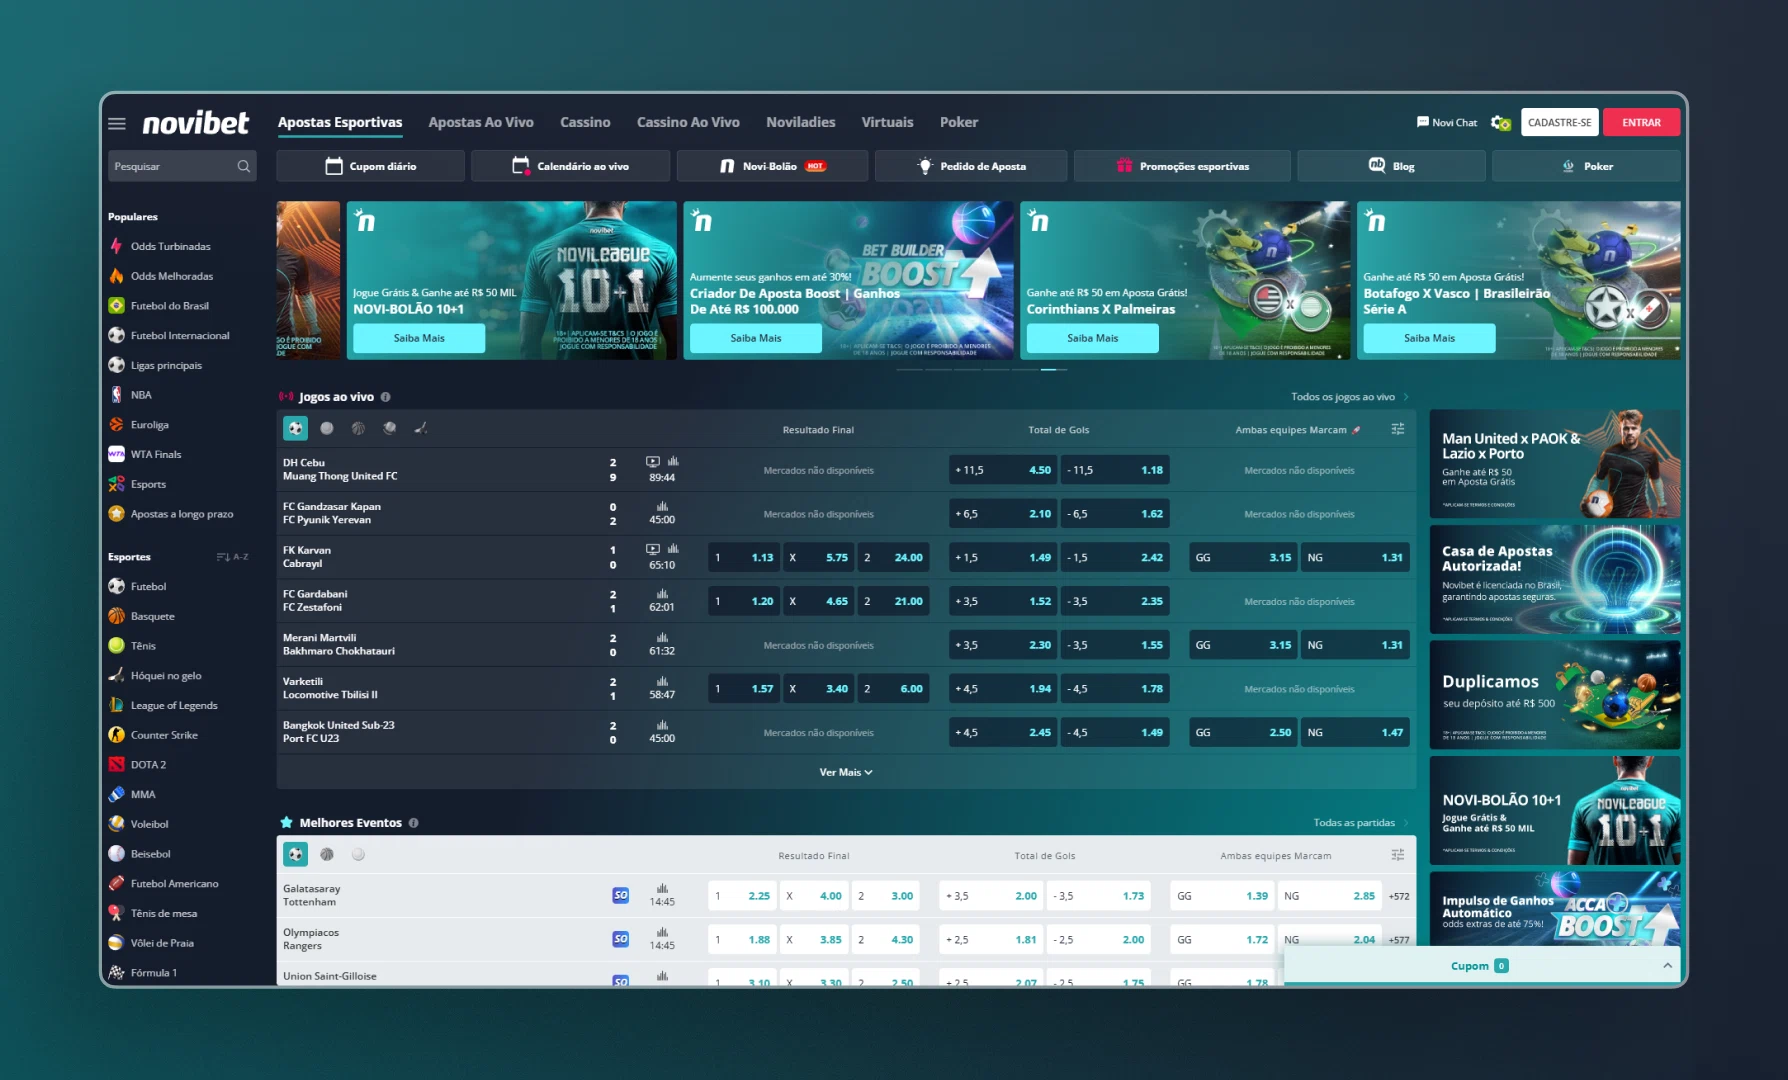This screenshot has height=1080, width=1788.
Task: Open League of Legends in the Esportes list
Action: coord(163,705)
